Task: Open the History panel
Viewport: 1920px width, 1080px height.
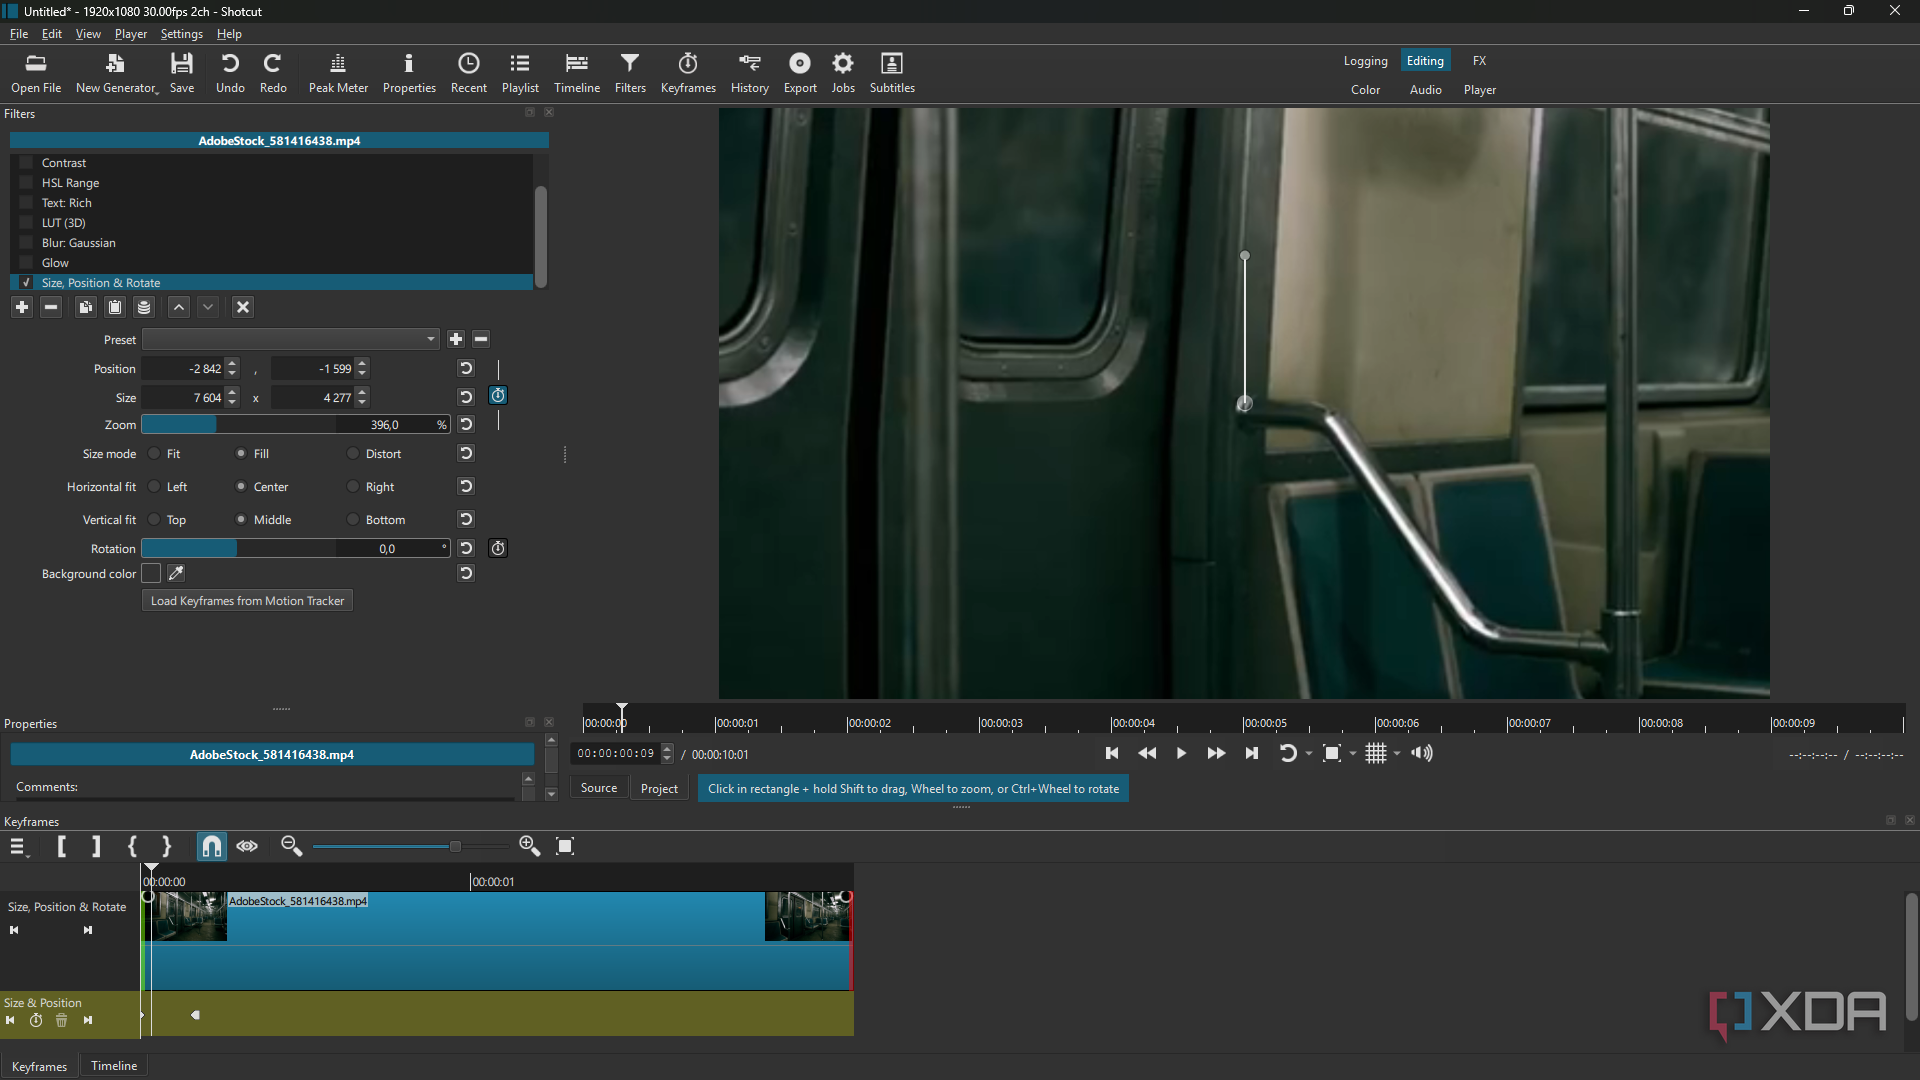Action: pos(750,74)
